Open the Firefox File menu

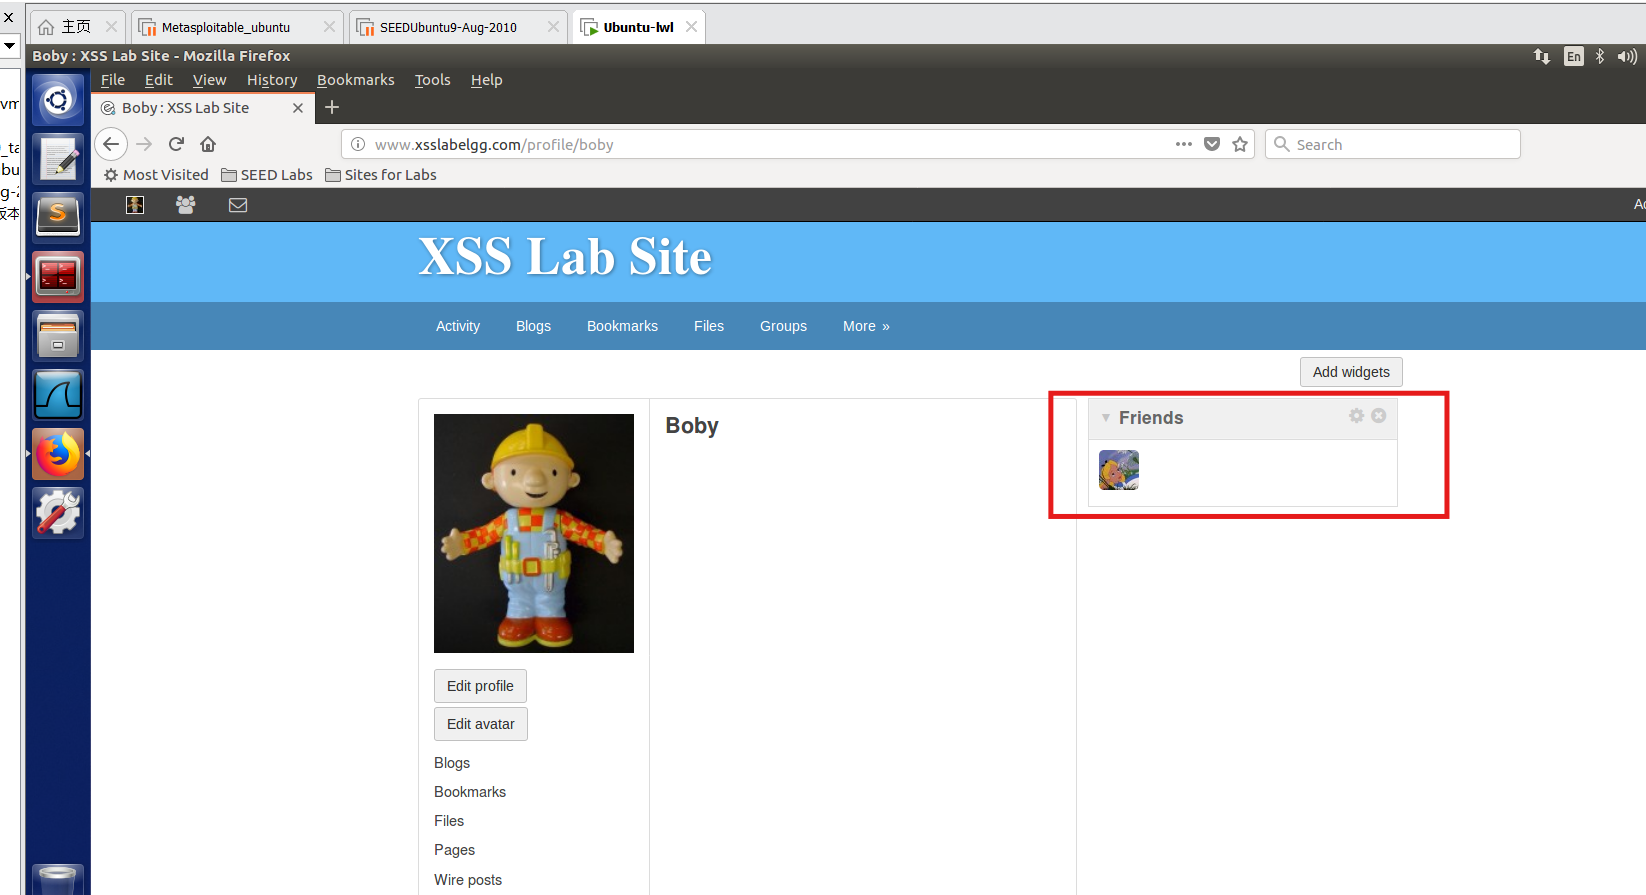113,80
